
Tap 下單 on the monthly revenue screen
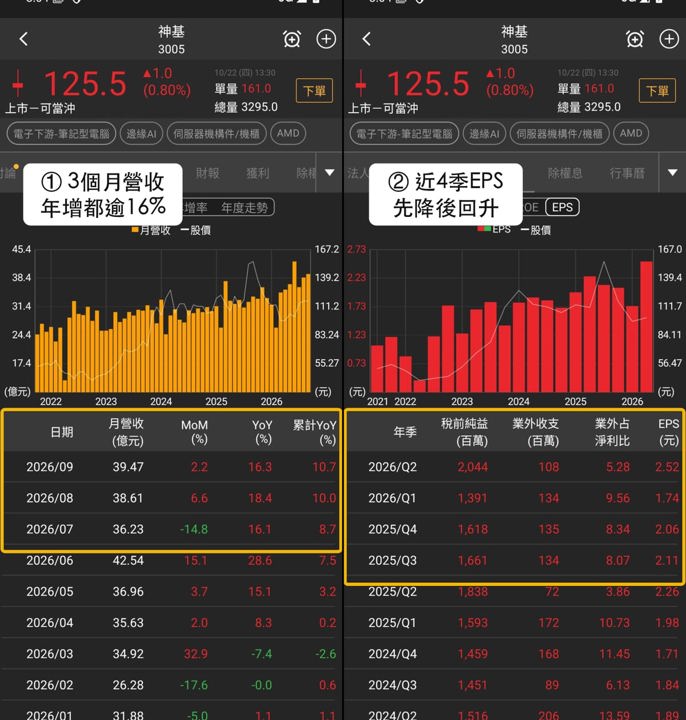click(x=315, y=90)
